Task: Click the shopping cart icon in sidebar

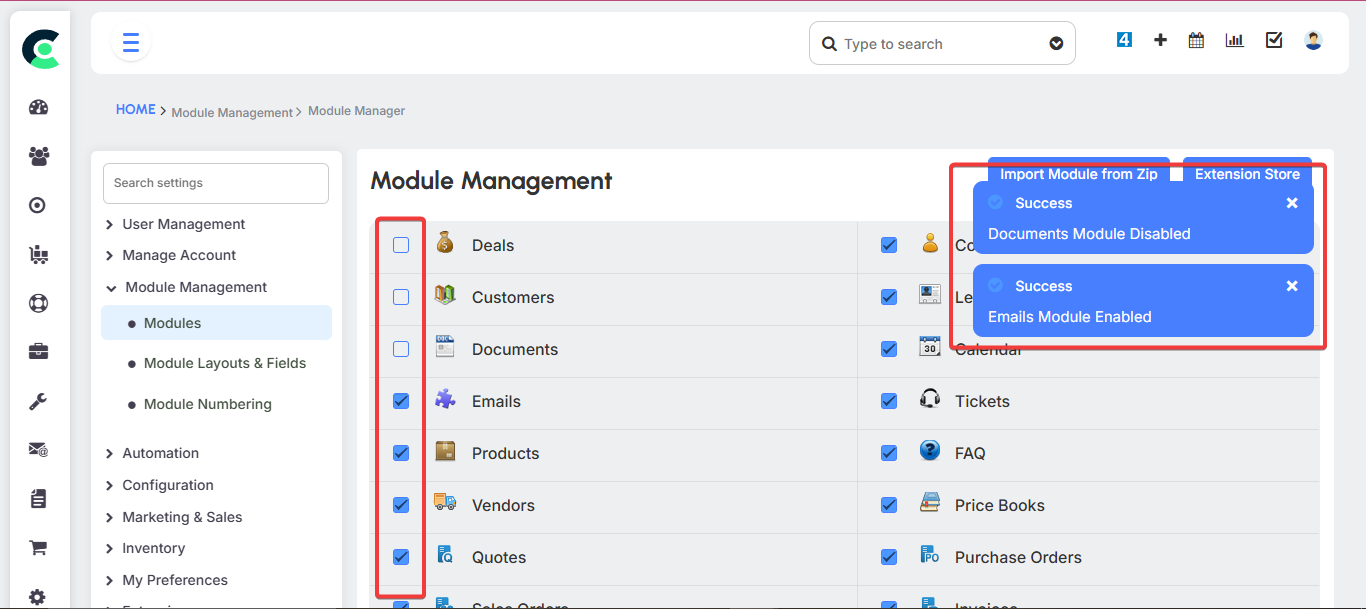Action: 37,547
